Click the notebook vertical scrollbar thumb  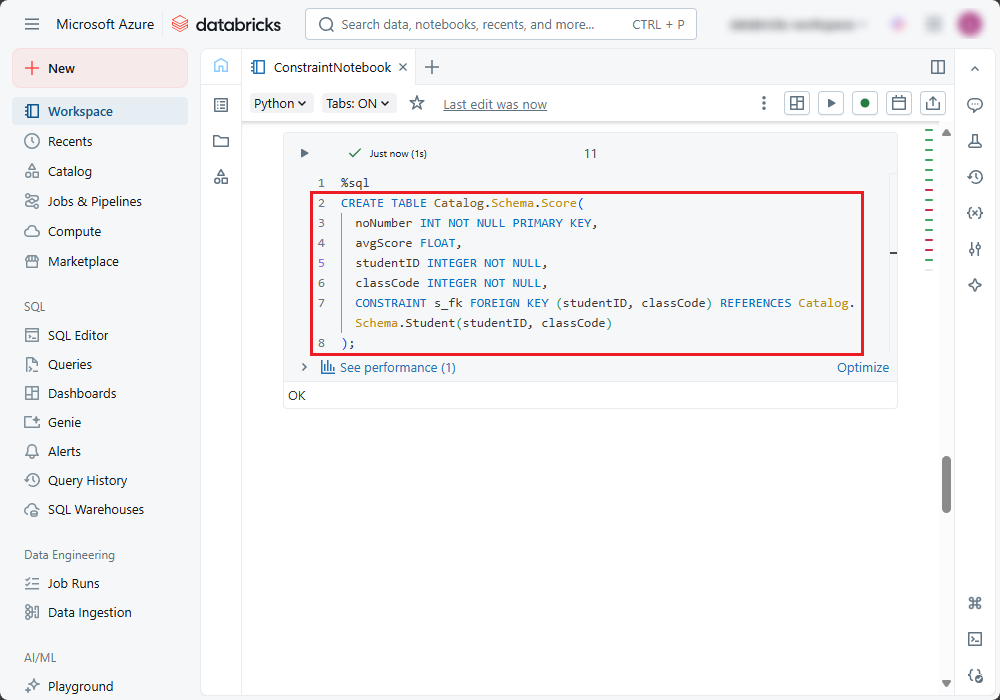click(x=946, y=484)
